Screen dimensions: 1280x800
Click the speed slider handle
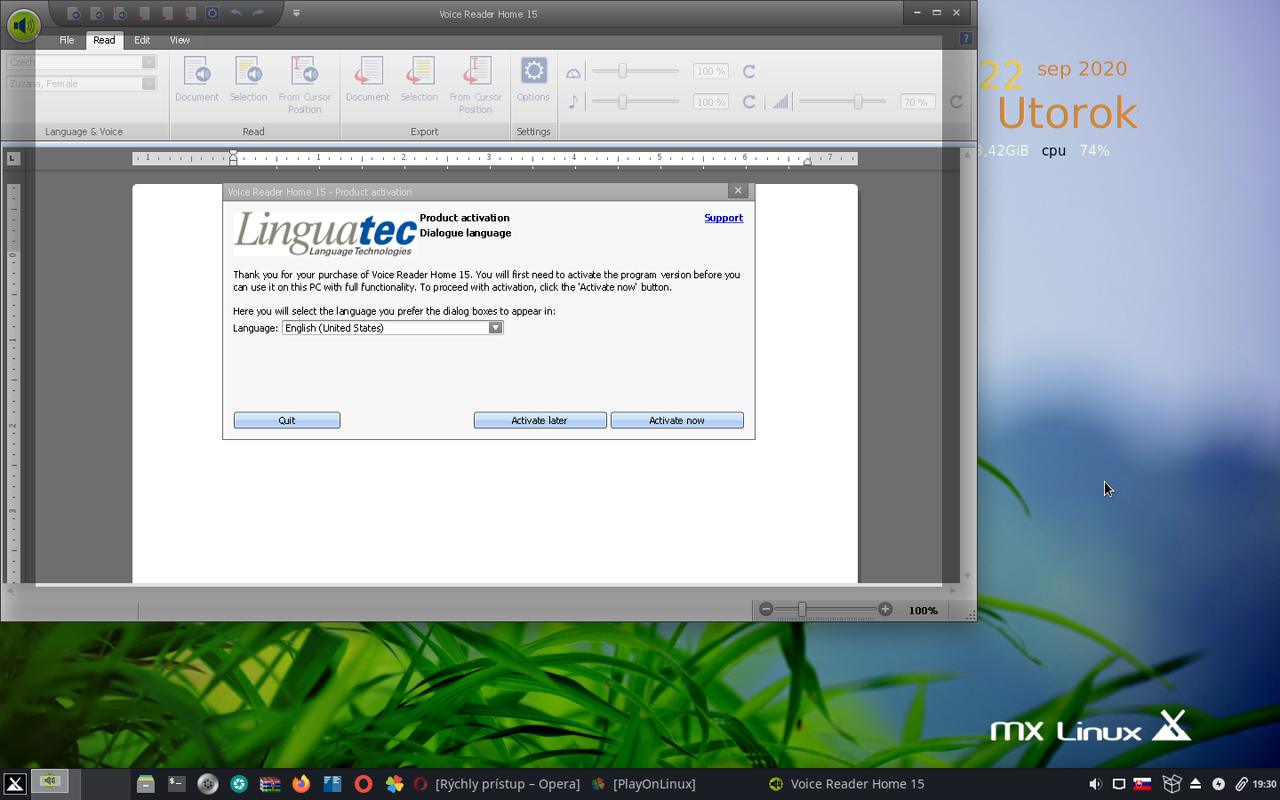click(x=623, y=71)
